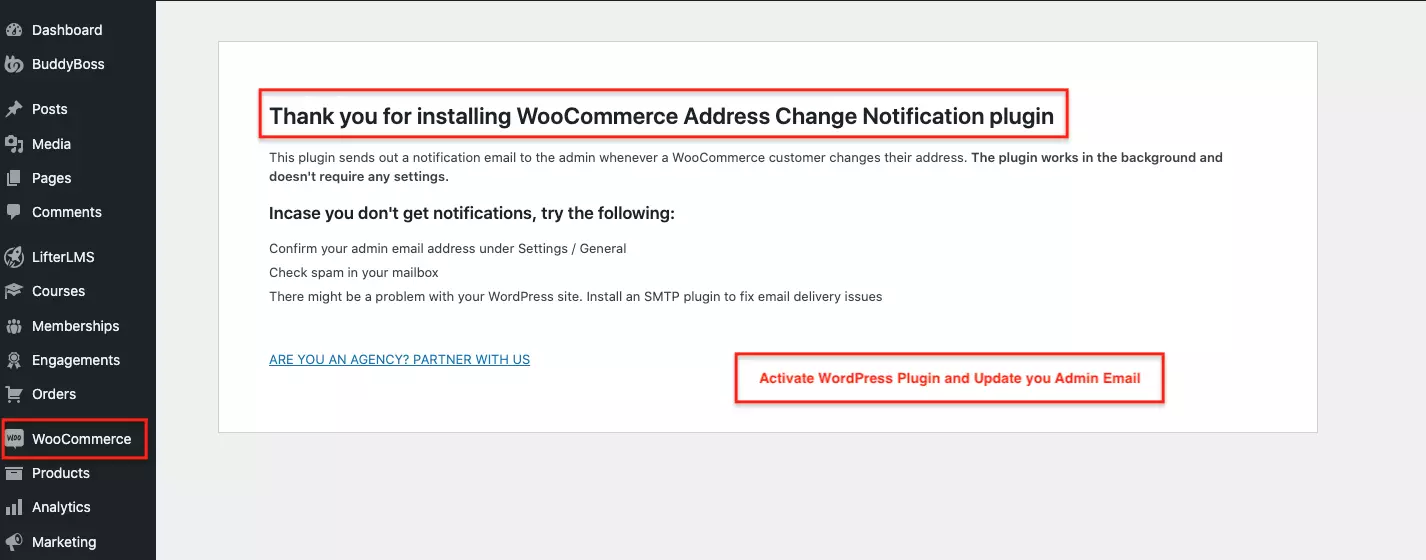This screenshot has width=1426, height=560.
Task: Click the 'Thank you for installing' heading
Action: click(661, 116)
